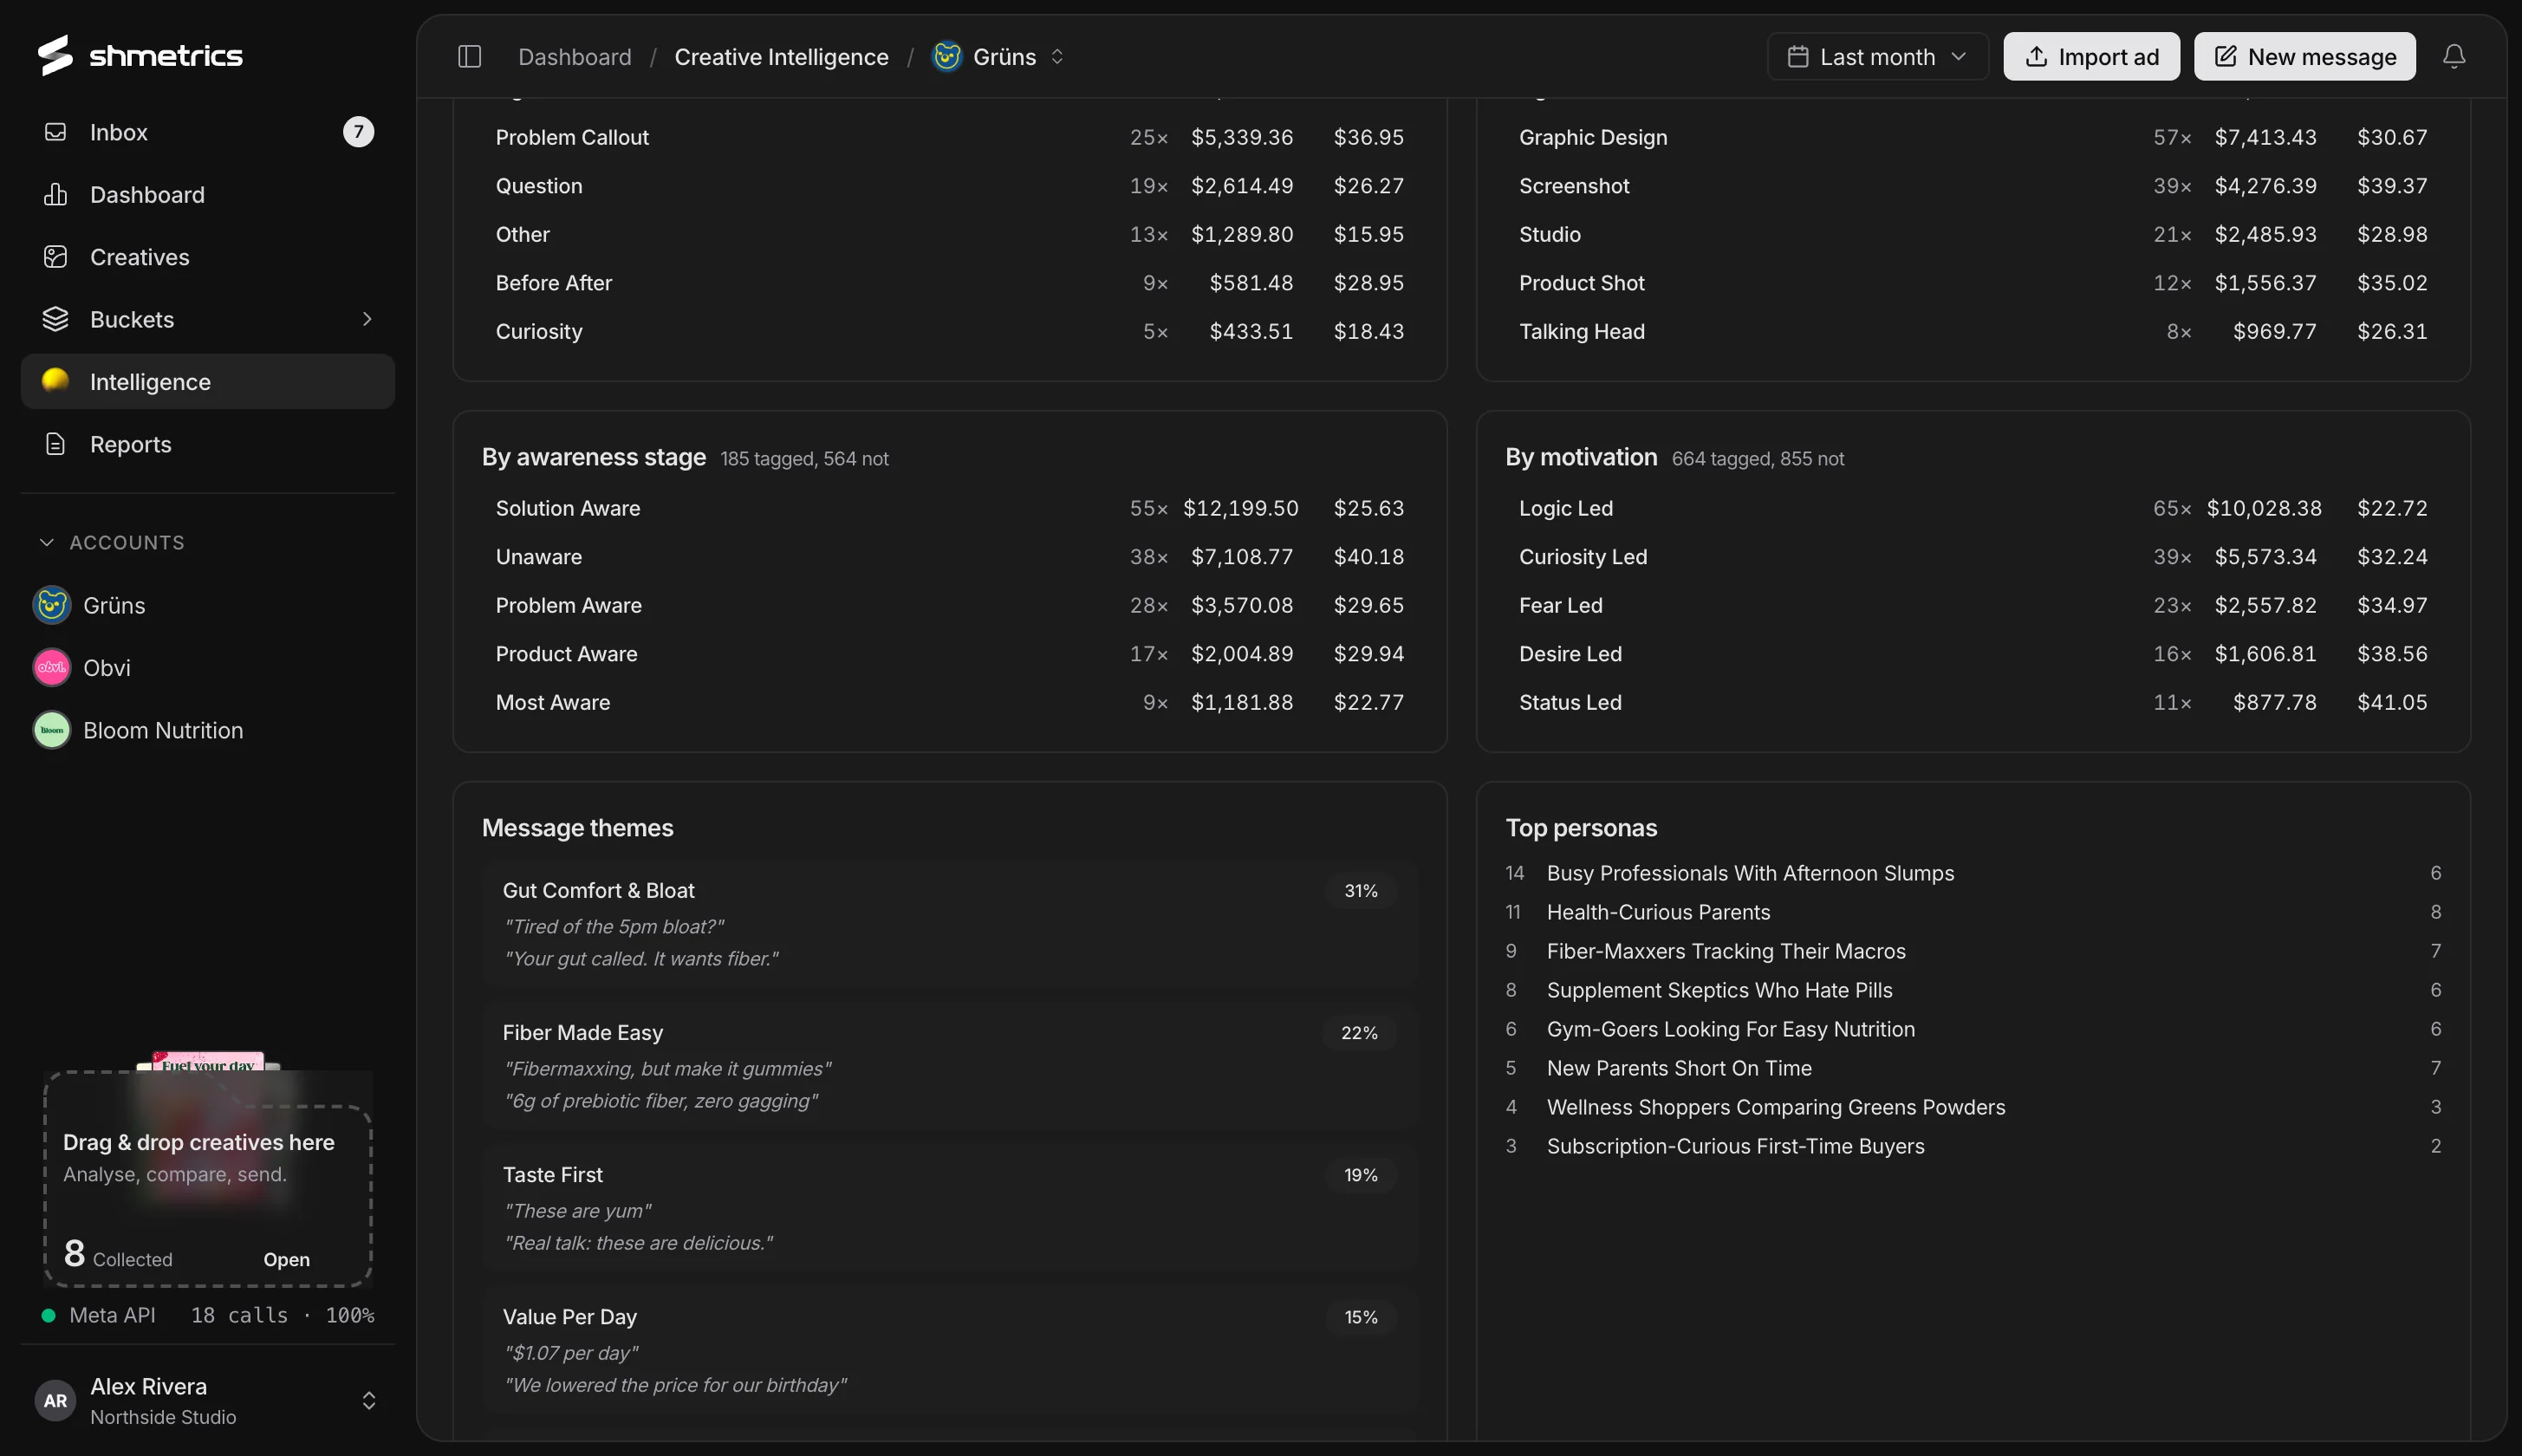Select Fiber-Maxxers Tracking Their Macros persona
2522x1456 pixels.
1973,951
